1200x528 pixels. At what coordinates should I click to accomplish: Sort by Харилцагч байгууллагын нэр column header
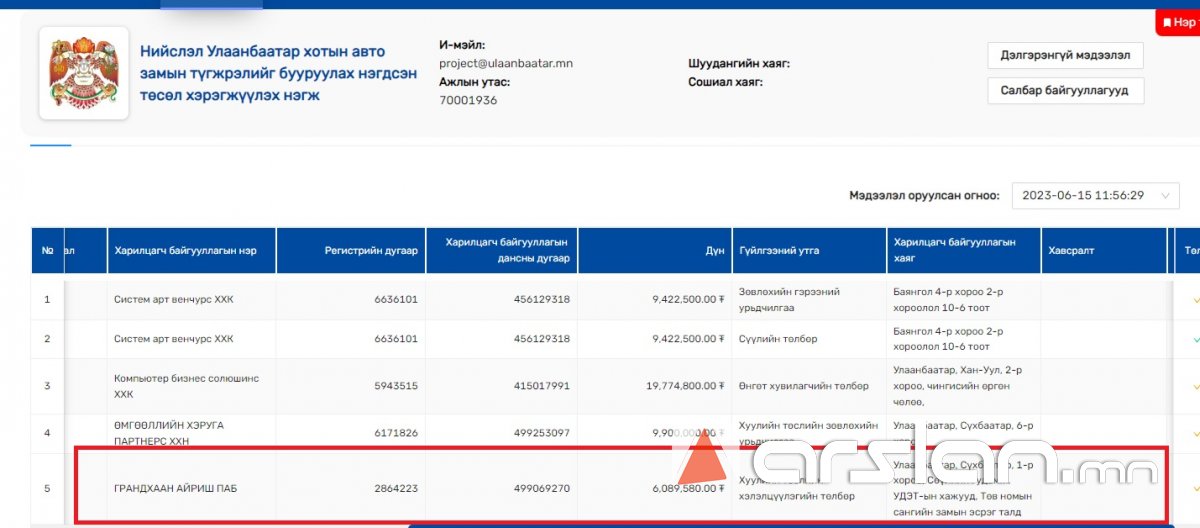185,251
